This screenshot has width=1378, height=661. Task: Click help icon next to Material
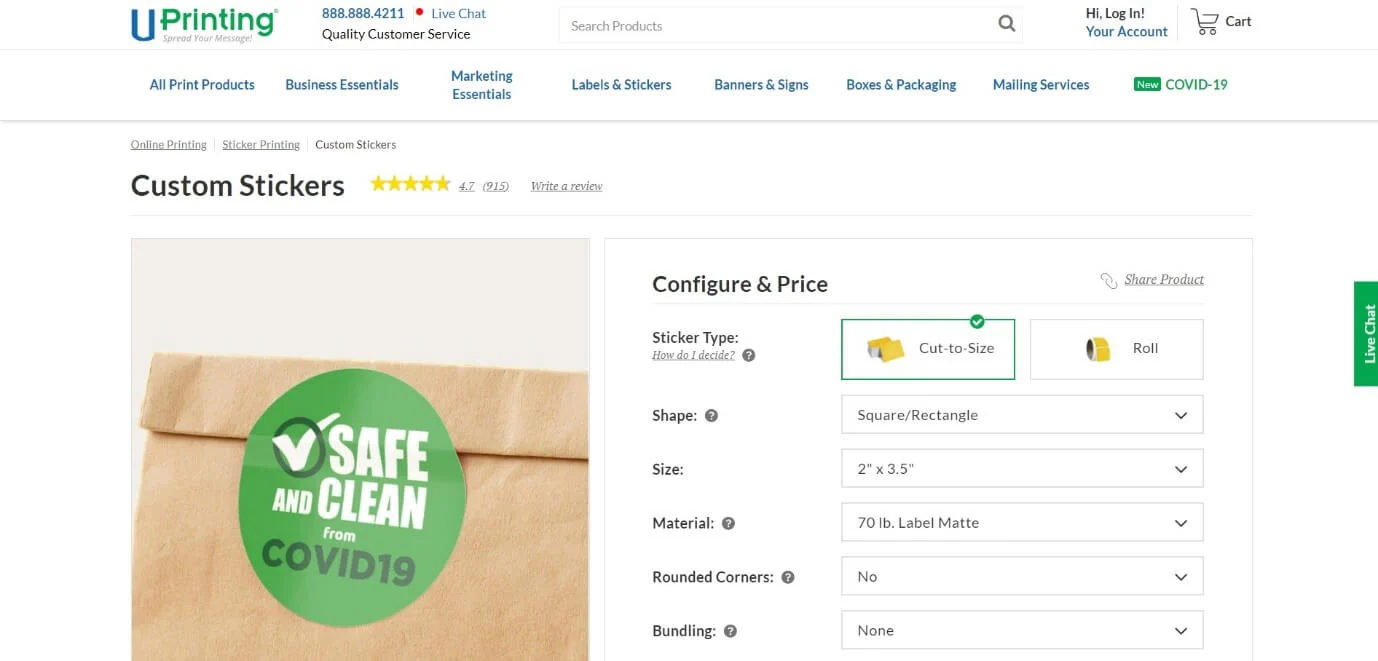(x=728, y=523)
